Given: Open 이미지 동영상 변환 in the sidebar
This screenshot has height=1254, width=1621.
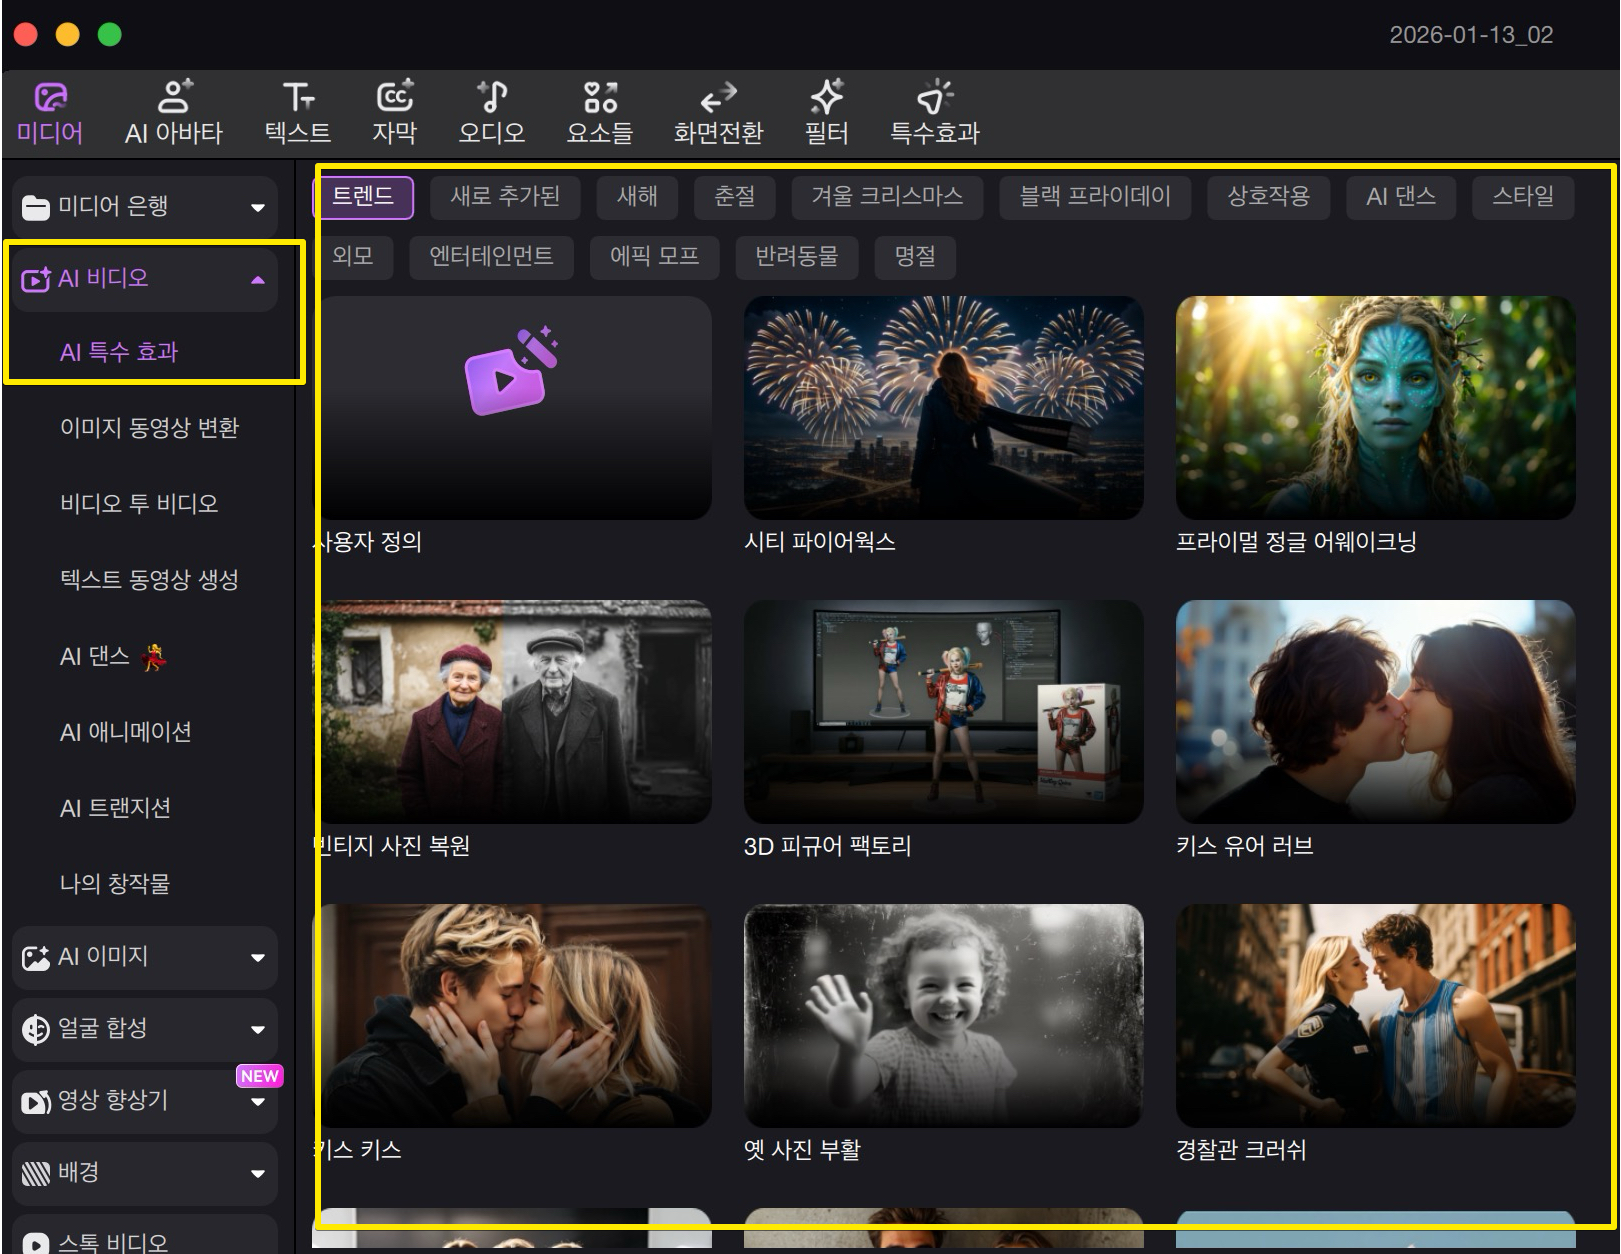Looking at the screenshot, I should (150, 428).
